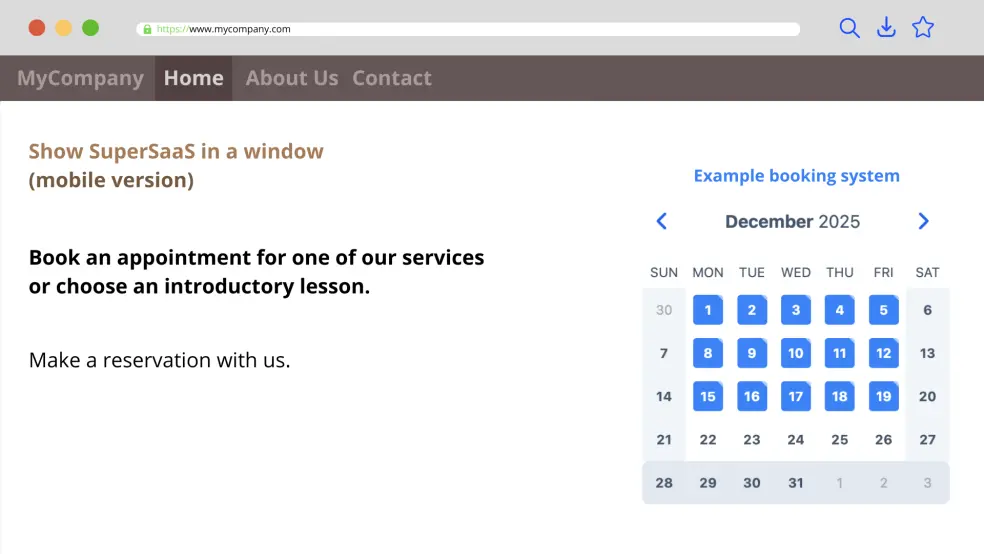
Task: Bookmark page with the star icon
Action: (x=923, y=28)
